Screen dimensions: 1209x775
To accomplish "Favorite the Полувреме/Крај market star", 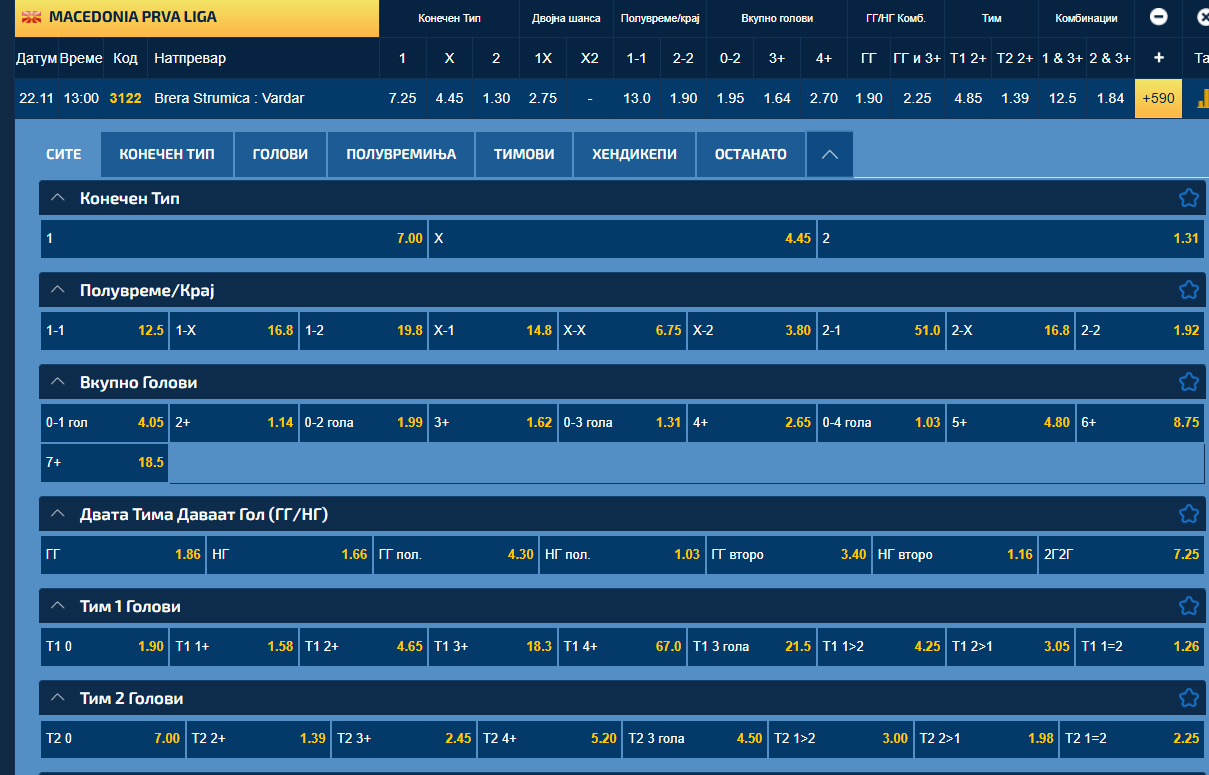I will point(1188,290).
